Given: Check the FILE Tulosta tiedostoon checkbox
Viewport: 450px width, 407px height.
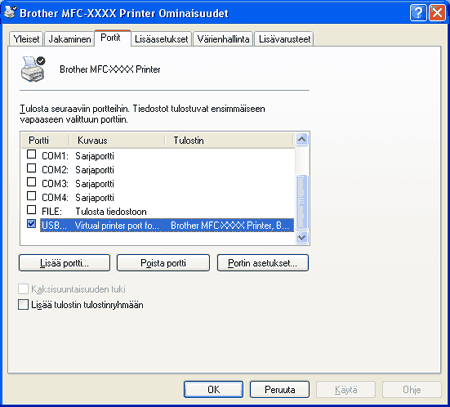Looking at the screenshot, I should 31,210.
